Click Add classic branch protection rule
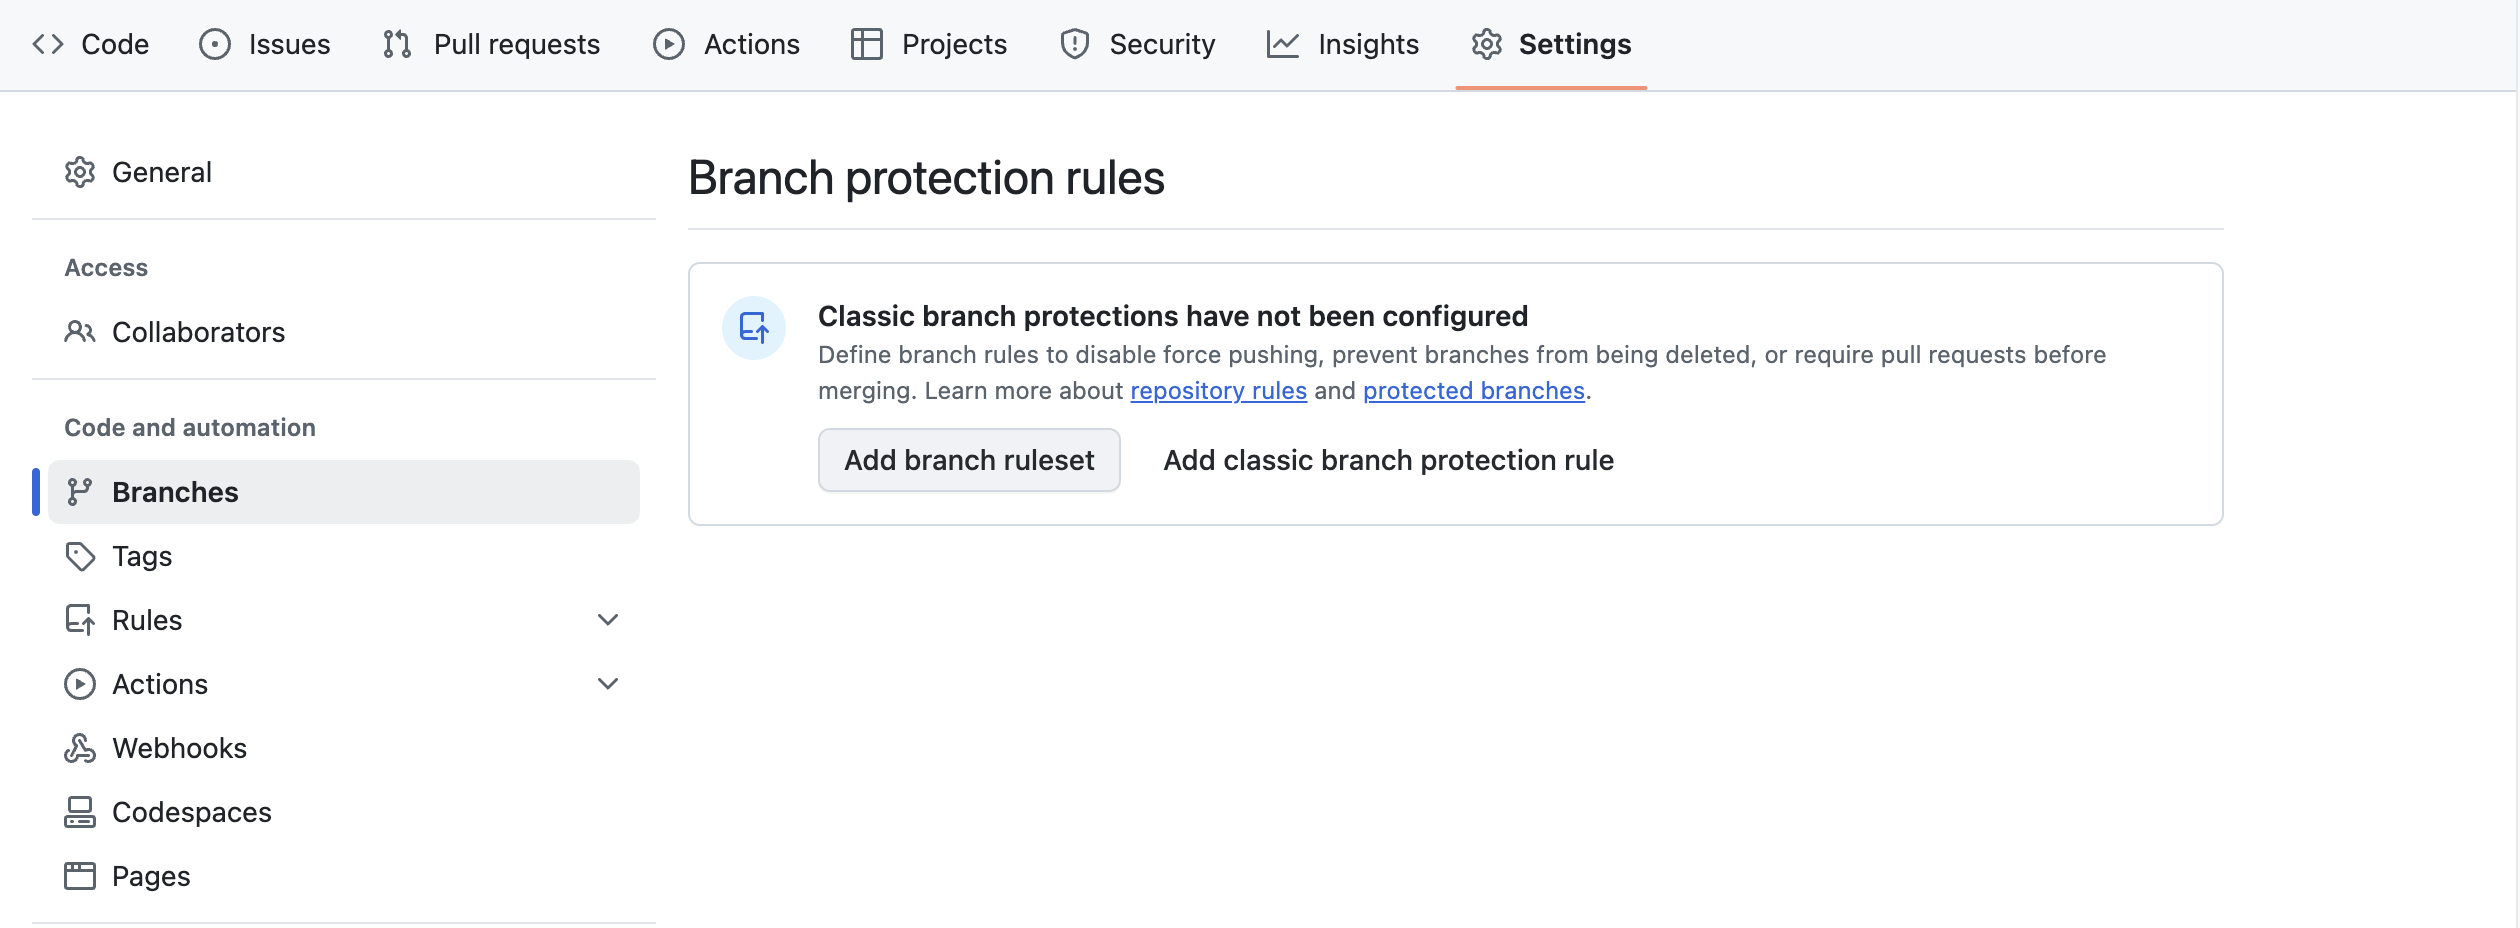2520x928 pixels. [x=1388, y=460]
